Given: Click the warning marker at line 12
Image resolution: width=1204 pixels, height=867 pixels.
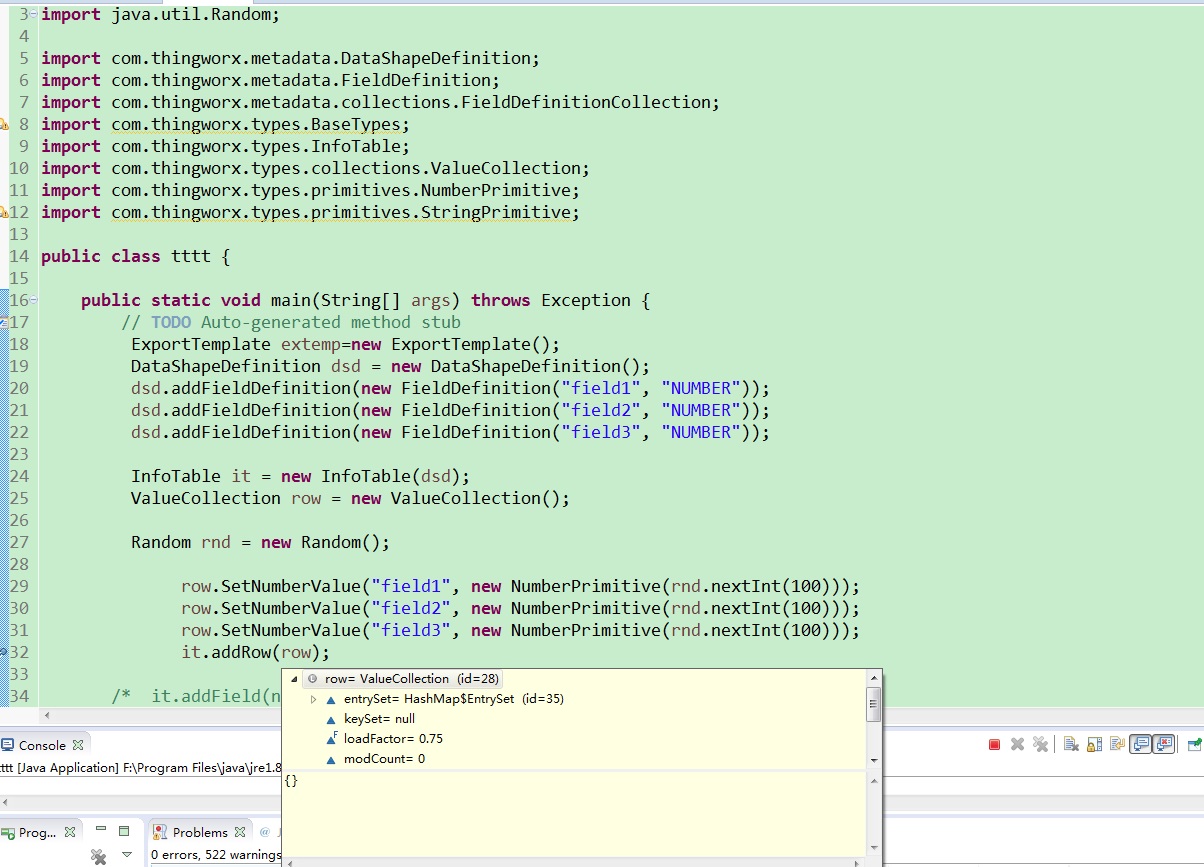Looking at the screenshot, I should [4, 212].
